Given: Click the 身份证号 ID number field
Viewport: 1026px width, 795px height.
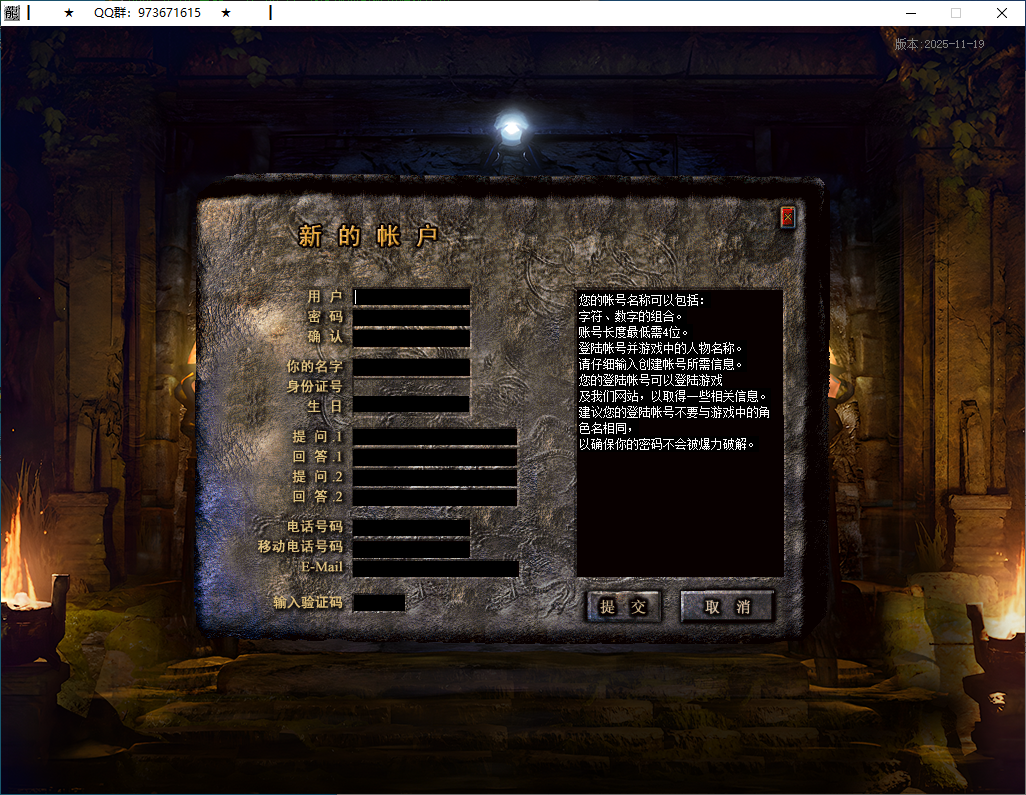Looking at the screenshot, I should [x=412, y=386].
